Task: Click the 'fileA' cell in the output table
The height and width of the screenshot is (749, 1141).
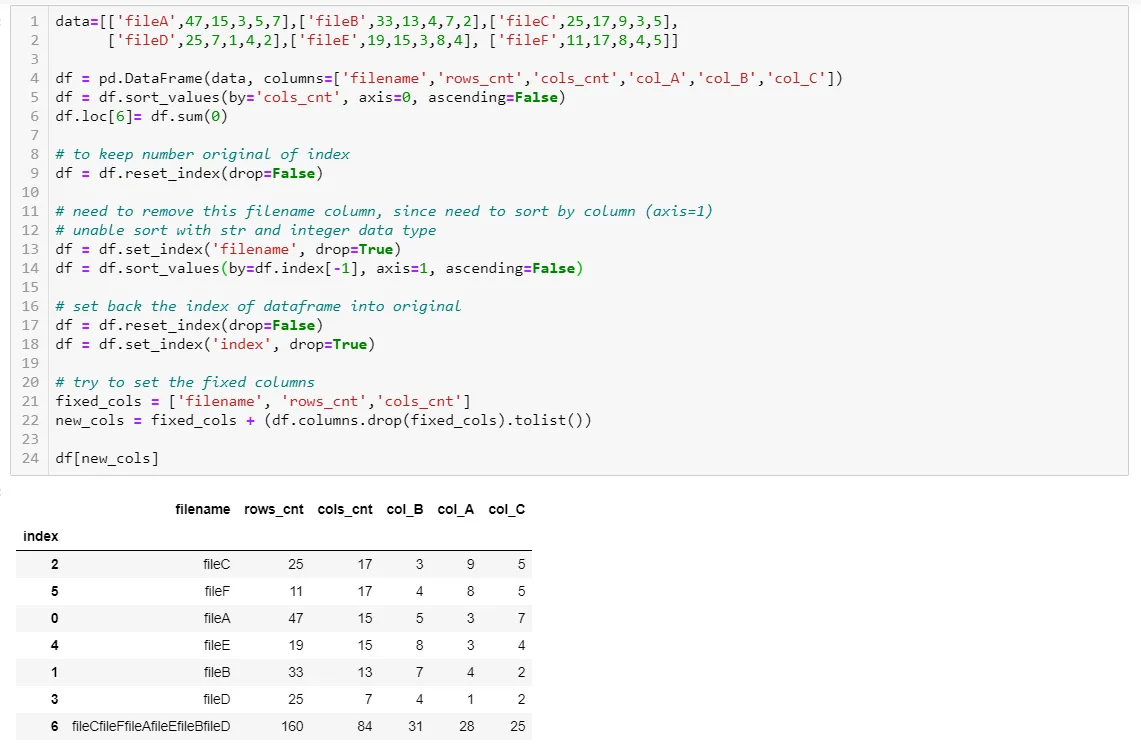Action: pyautogui.click(x=217, y=618)
